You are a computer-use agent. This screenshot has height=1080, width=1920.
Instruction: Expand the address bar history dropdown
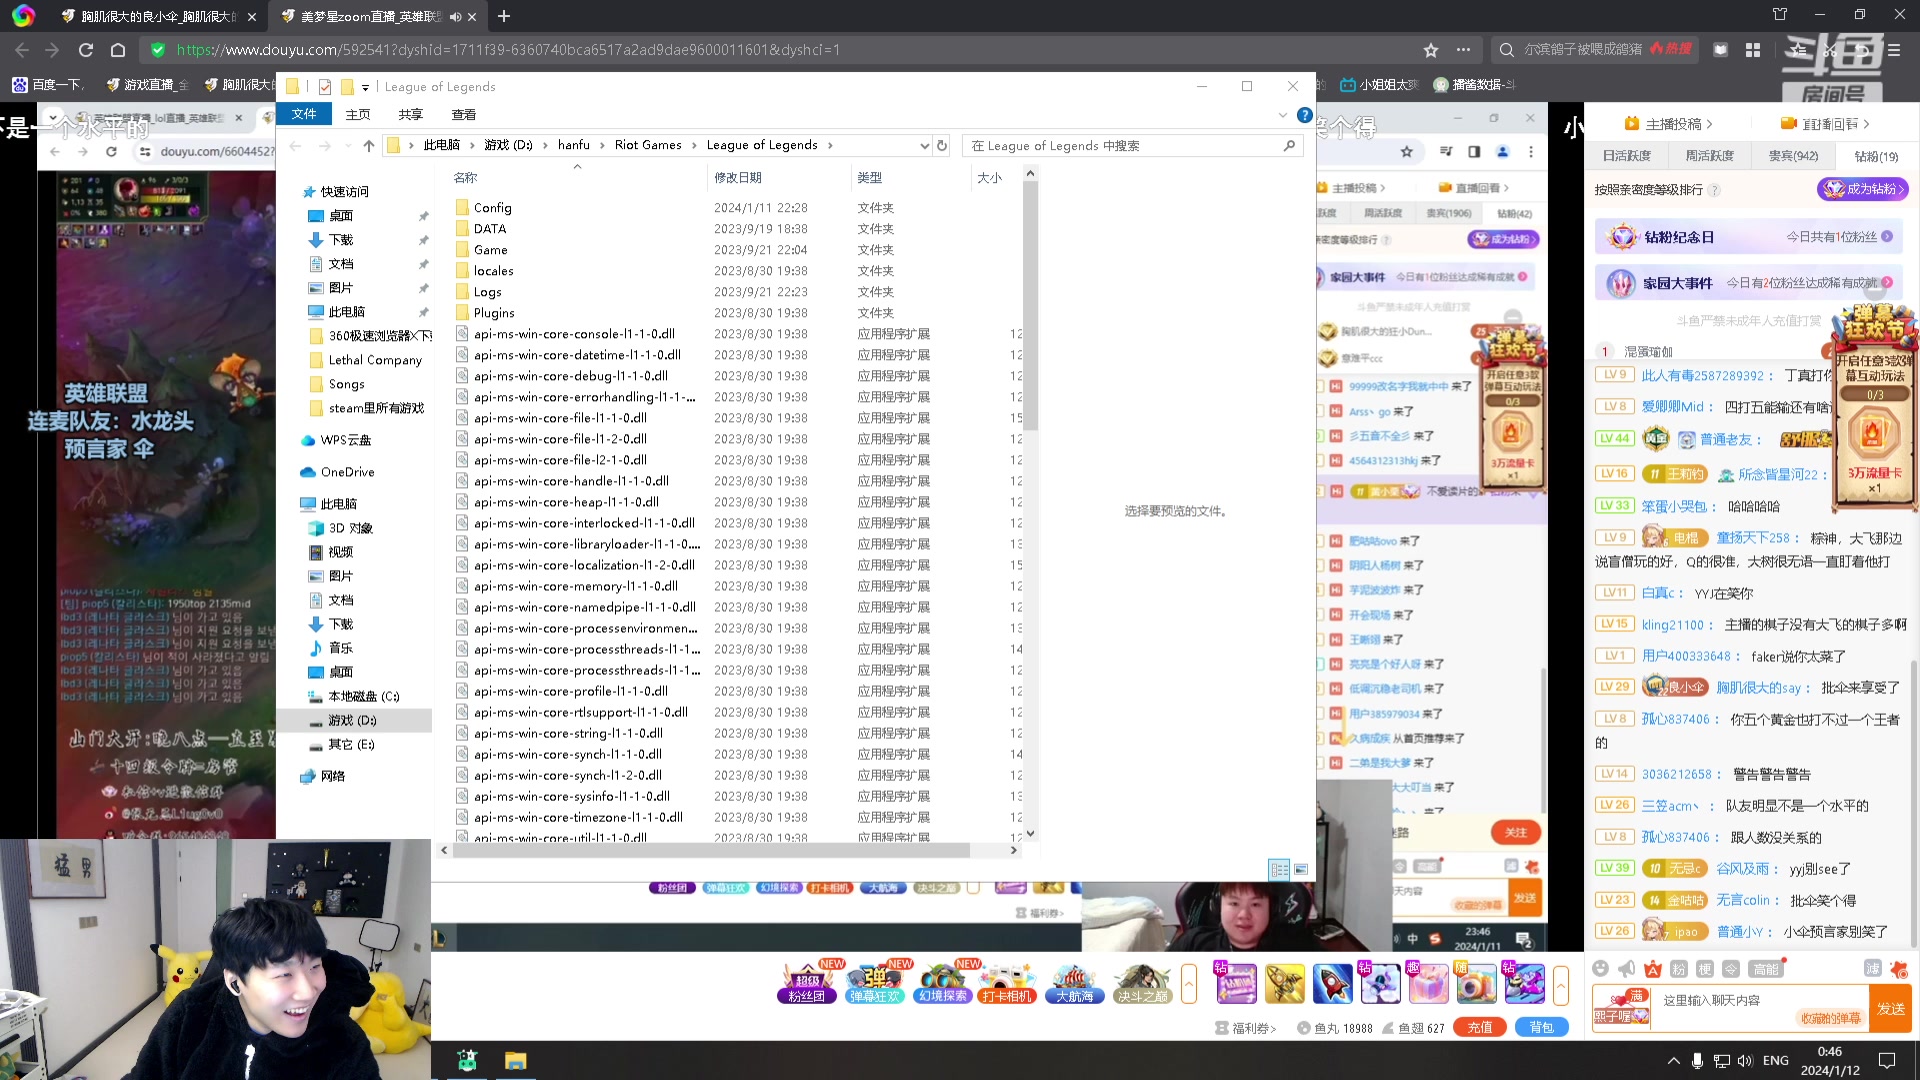(924, 146)
